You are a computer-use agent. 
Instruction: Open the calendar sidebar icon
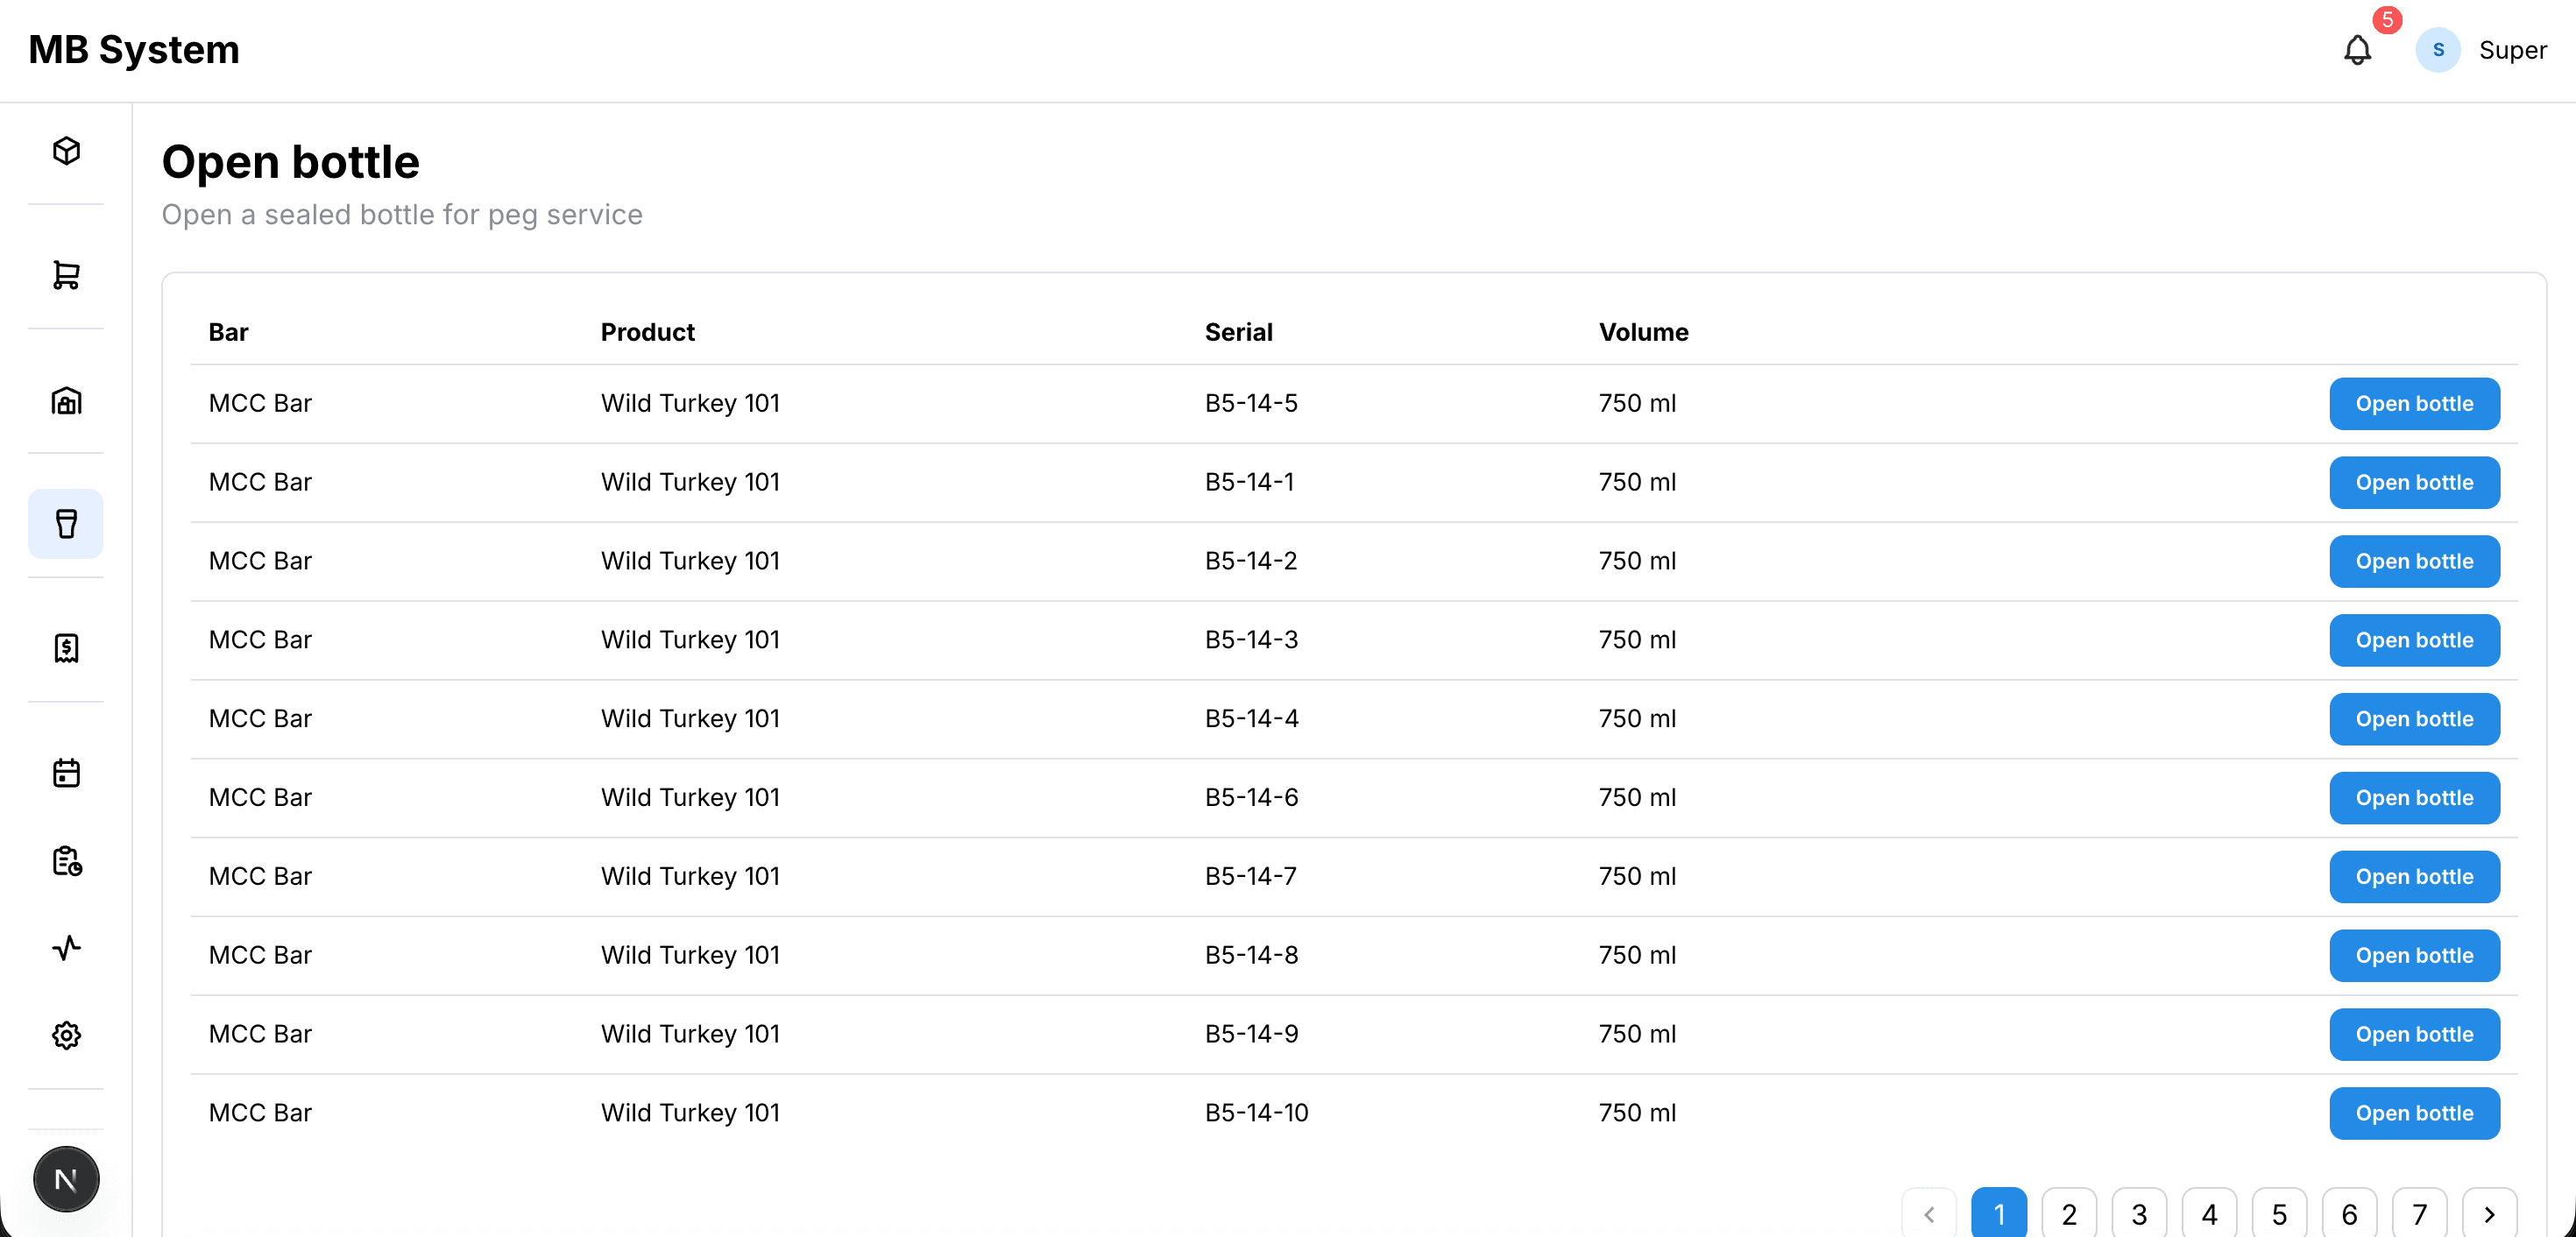tap(66, 773)
